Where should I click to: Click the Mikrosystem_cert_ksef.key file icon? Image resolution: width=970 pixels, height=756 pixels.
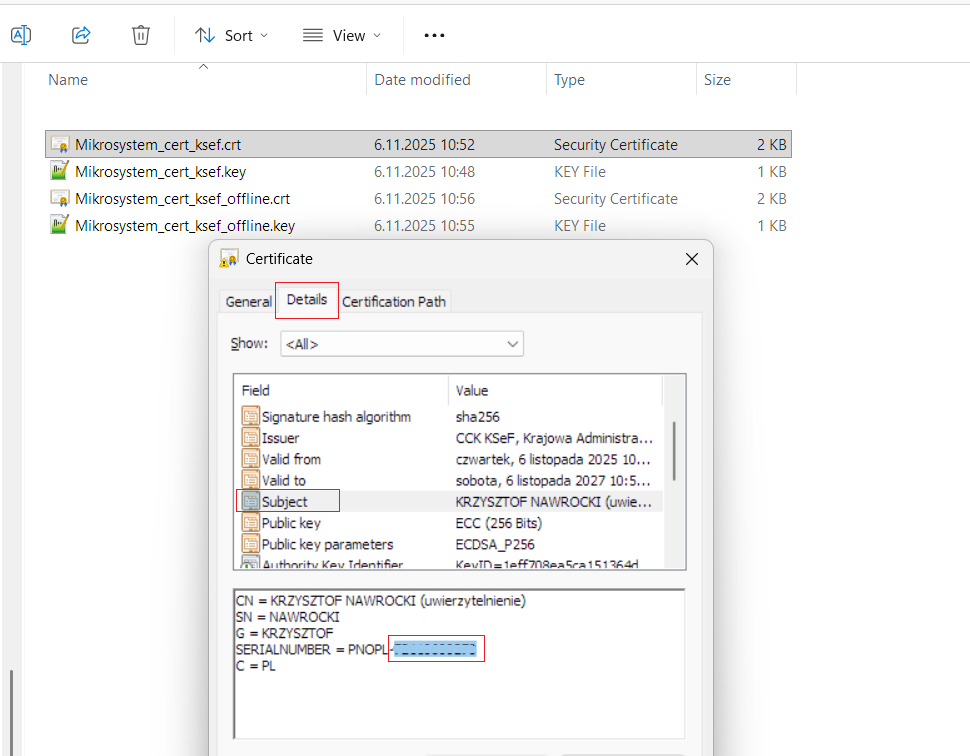(60, 172)
